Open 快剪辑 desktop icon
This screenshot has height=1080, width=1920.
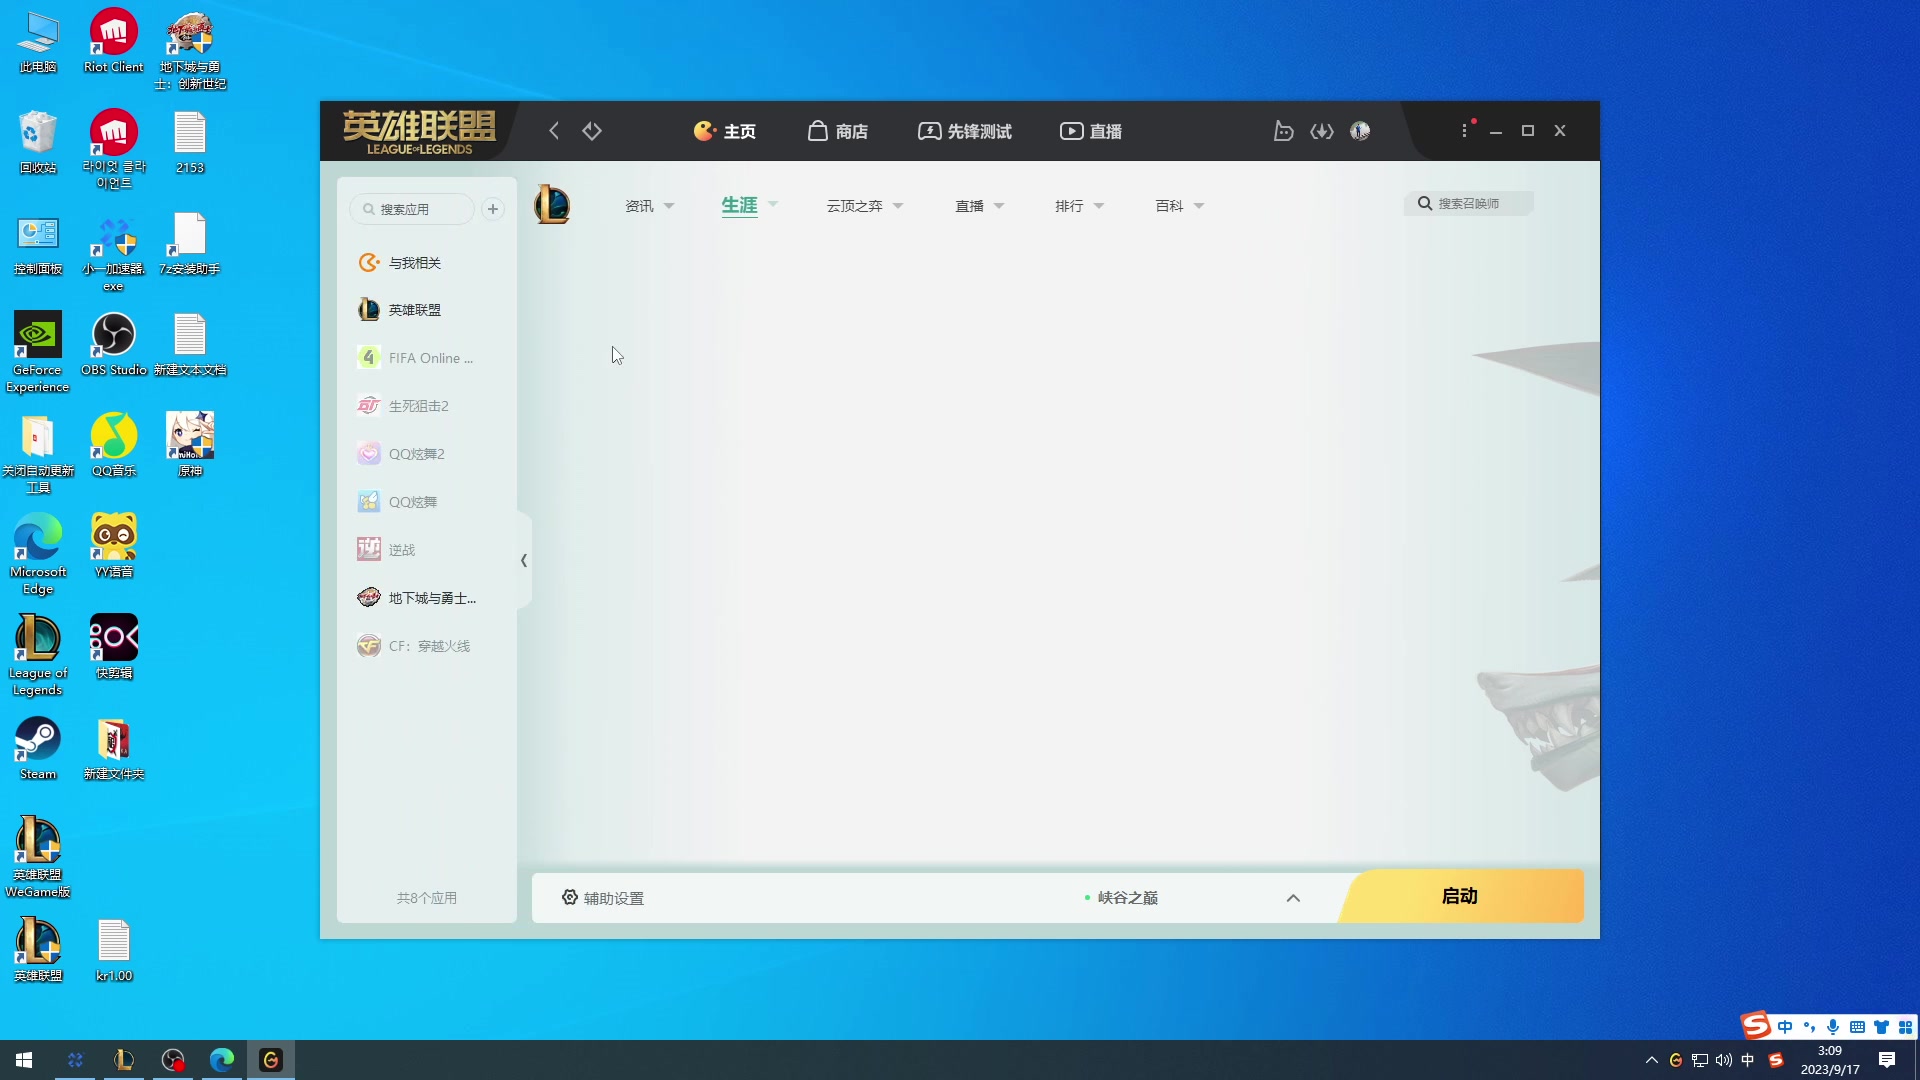pyautogui.click(x=114, y=647)
